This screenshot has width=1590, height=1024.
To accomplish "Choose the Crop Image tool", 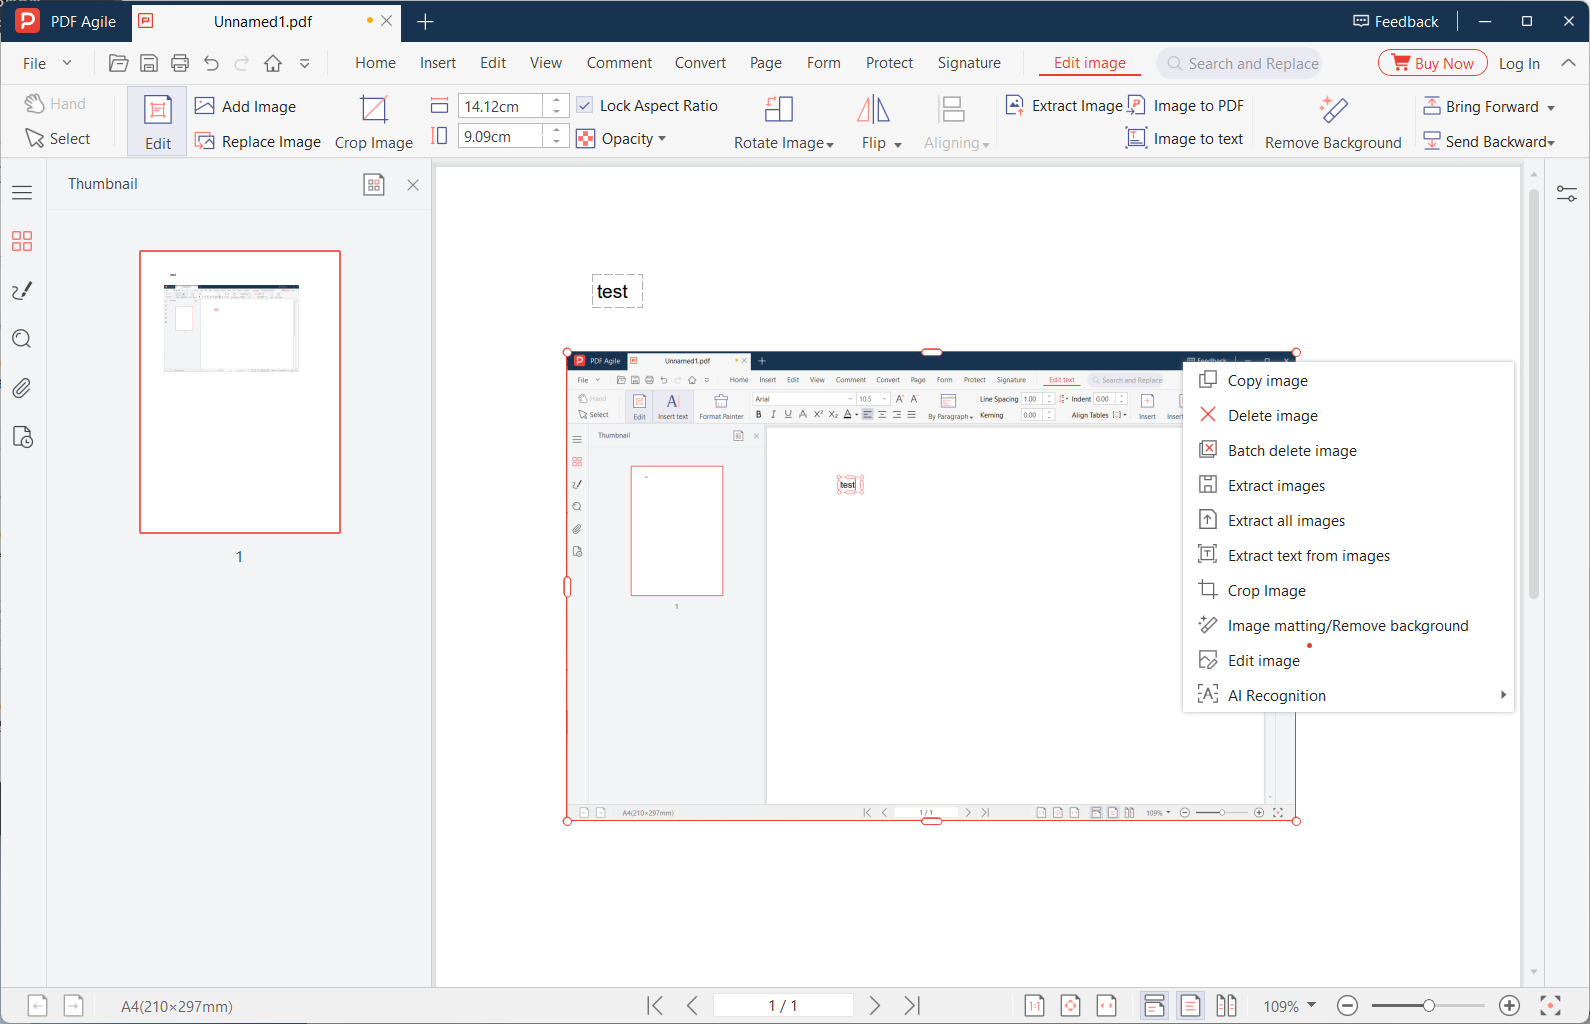I will pyautogui.click(x=374, y=122).
